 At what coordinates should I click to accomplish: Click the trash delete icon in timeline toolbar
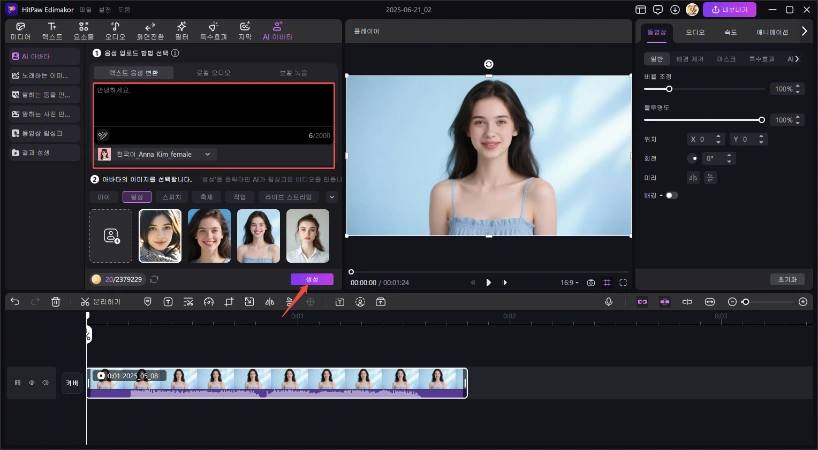[56, 302]
